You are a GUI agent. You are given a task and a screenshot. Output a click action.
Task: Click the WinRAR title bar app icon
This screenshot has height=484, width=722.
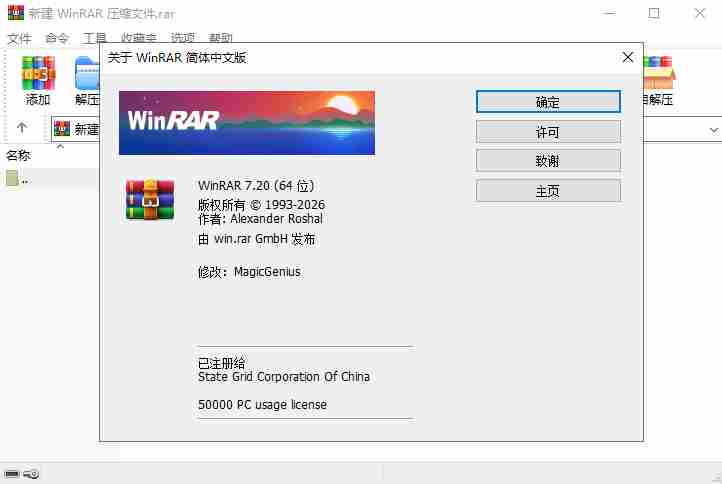click(x=14, y=13)
